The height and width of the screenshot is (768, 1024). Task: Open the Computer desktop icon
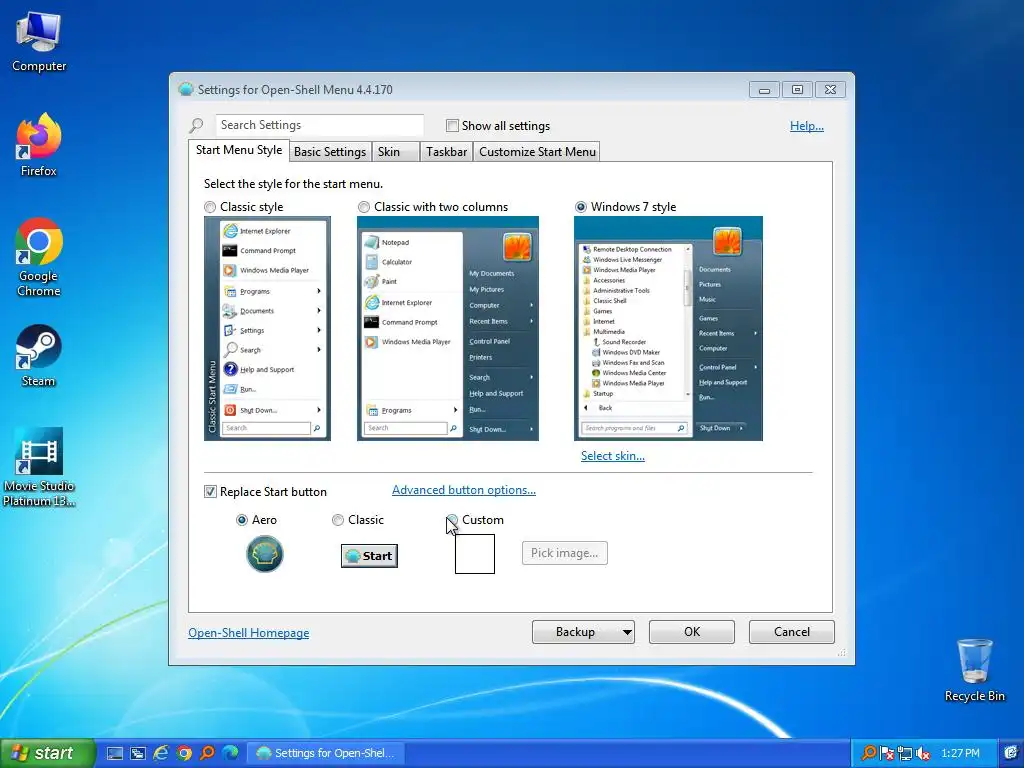(39, 42)
